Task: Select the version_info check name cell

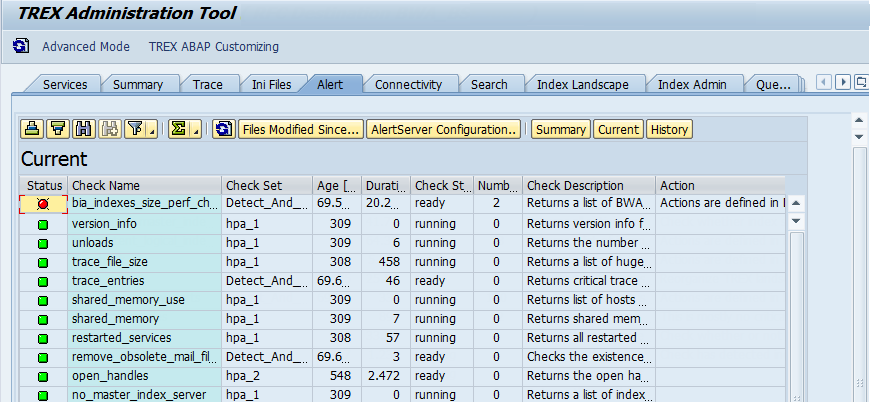Action: click(x=145, y=224)
